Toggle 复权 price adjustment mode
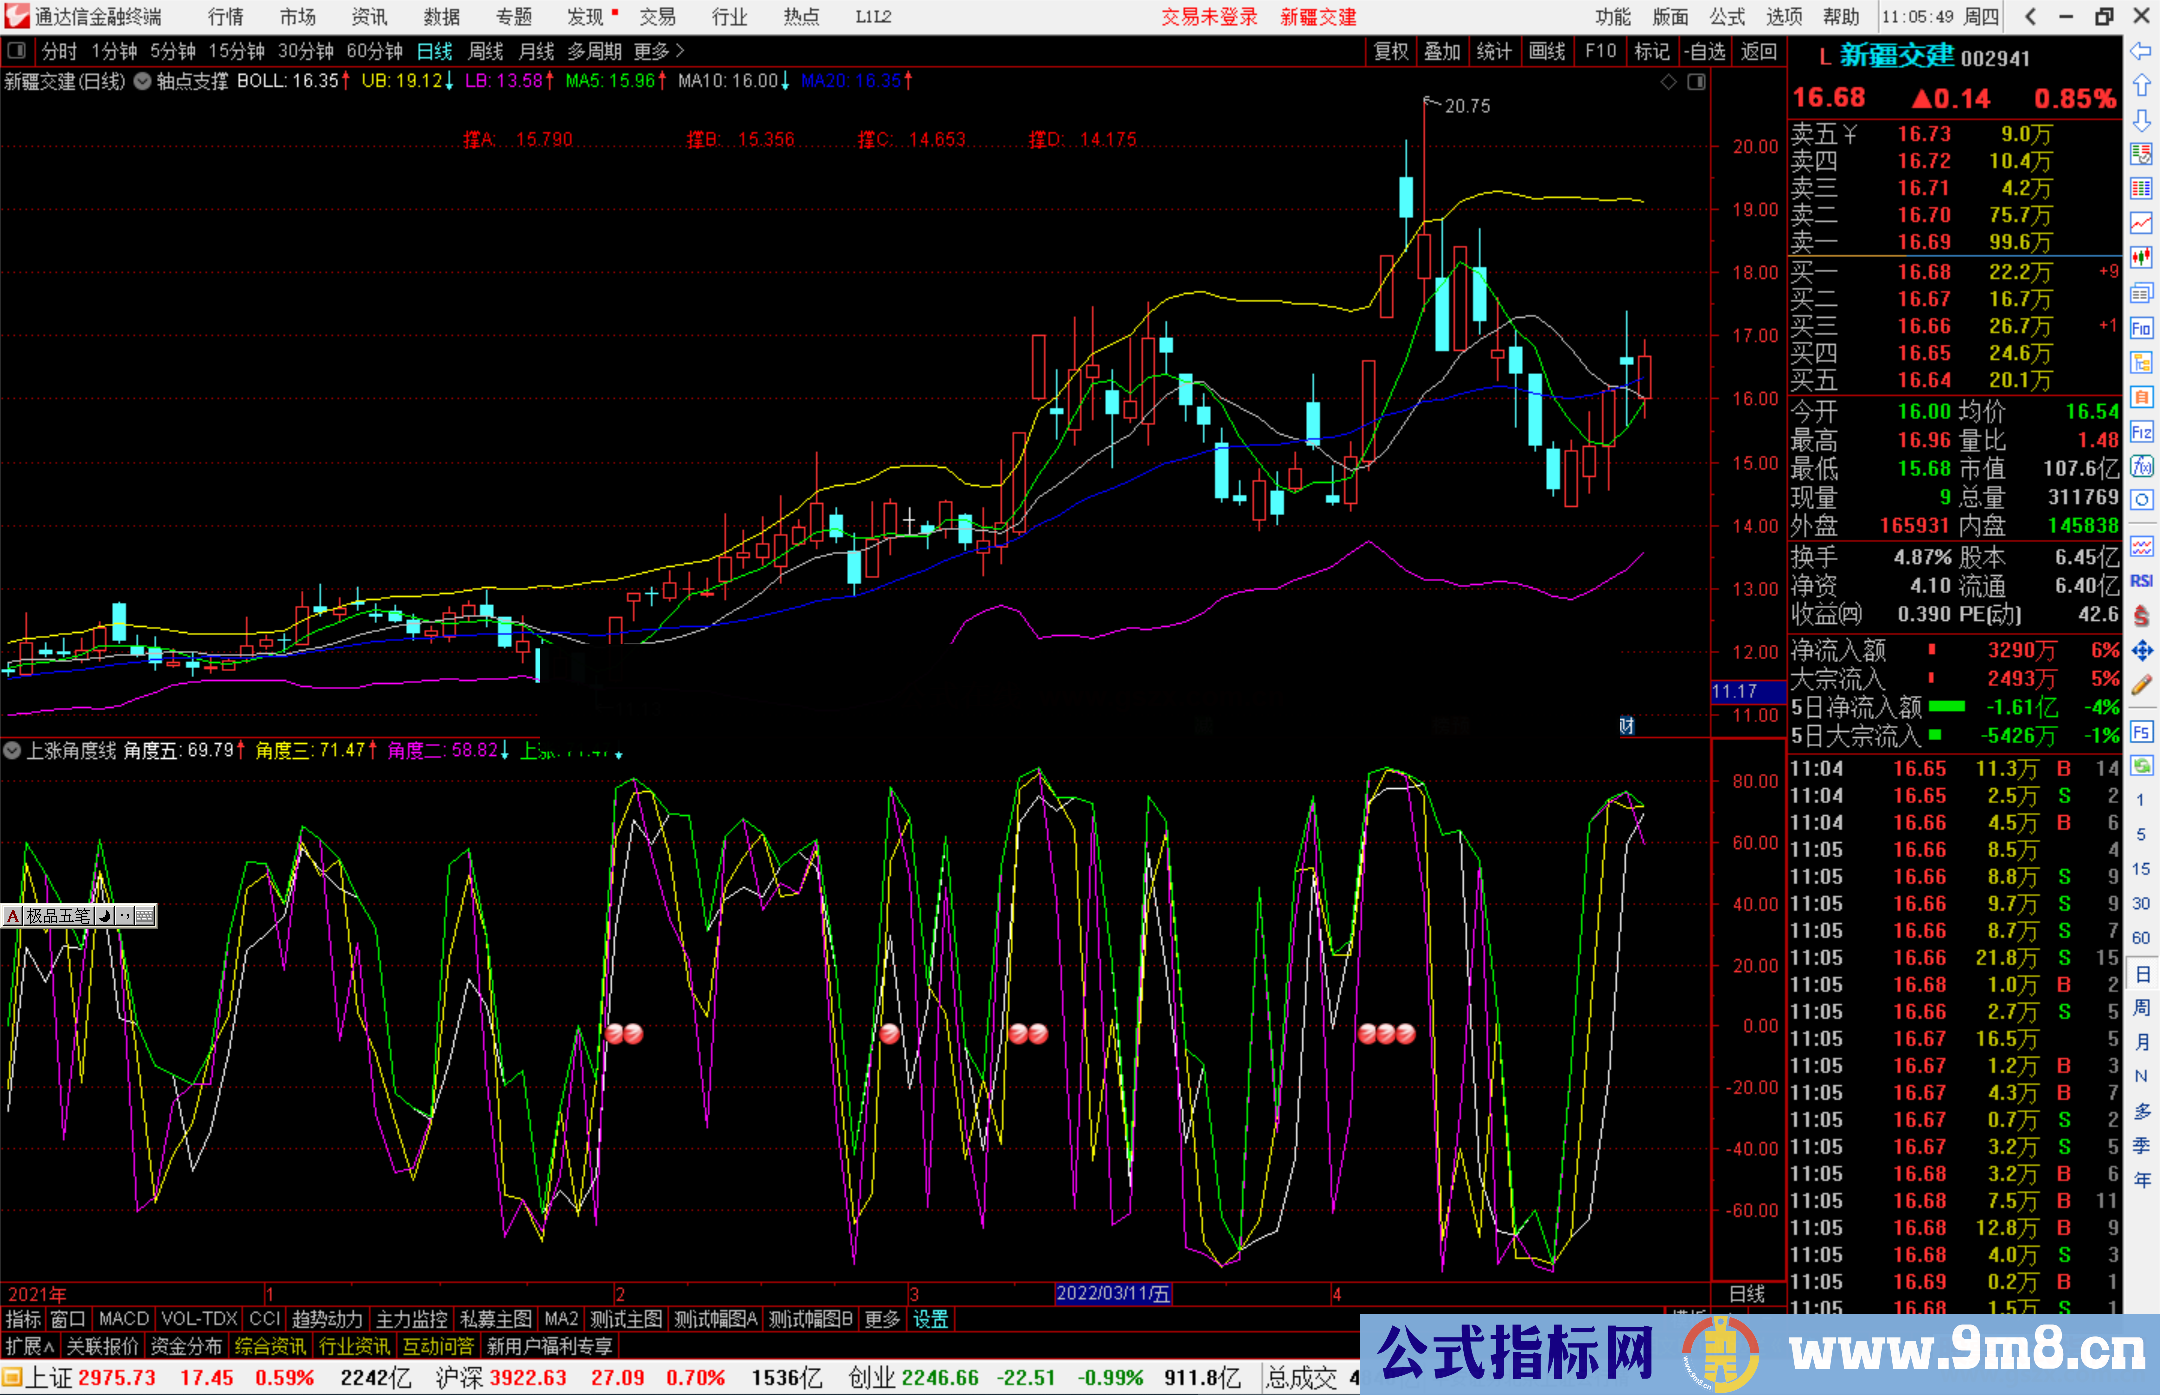This screenshot has width=2160, height=1395. [1391, 51]
